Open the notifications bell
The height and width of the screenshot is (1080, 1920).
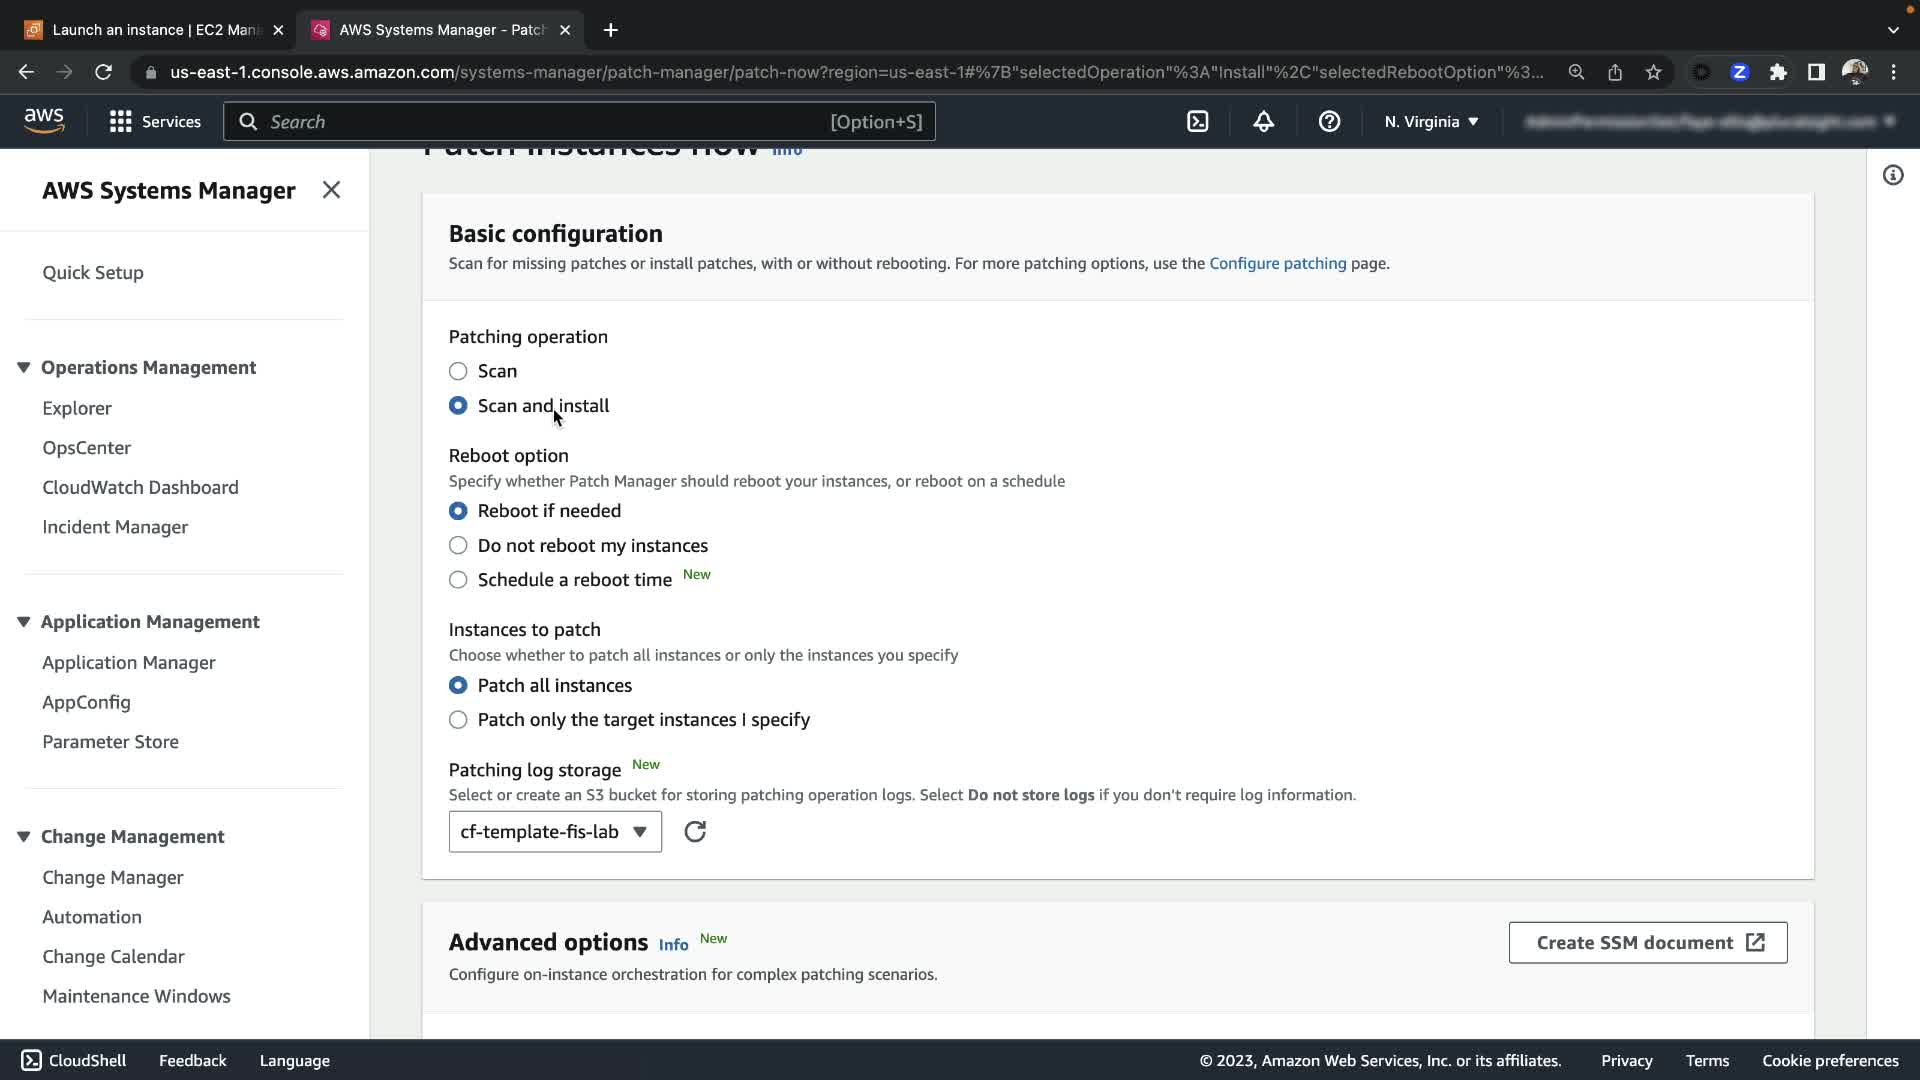(1263, 122)
